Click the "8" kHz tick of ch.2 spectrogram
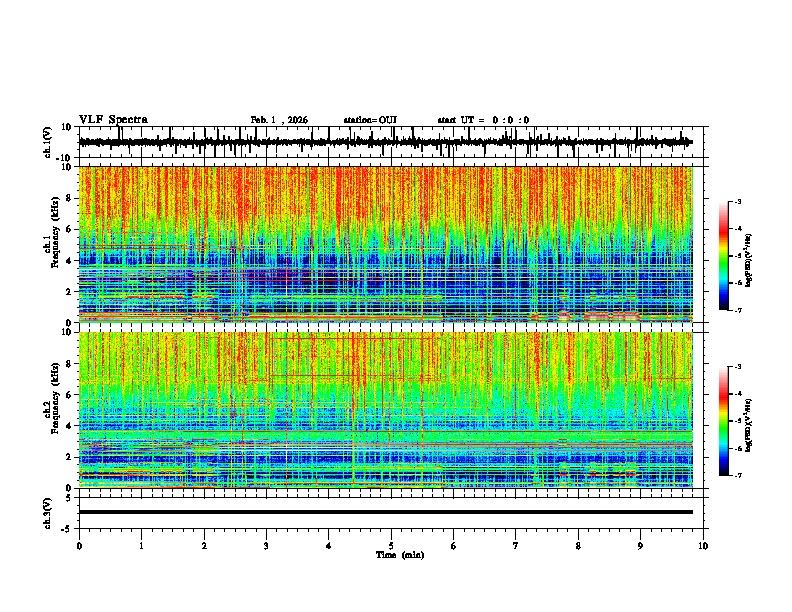The image size is (792, 612). [69, 364]
